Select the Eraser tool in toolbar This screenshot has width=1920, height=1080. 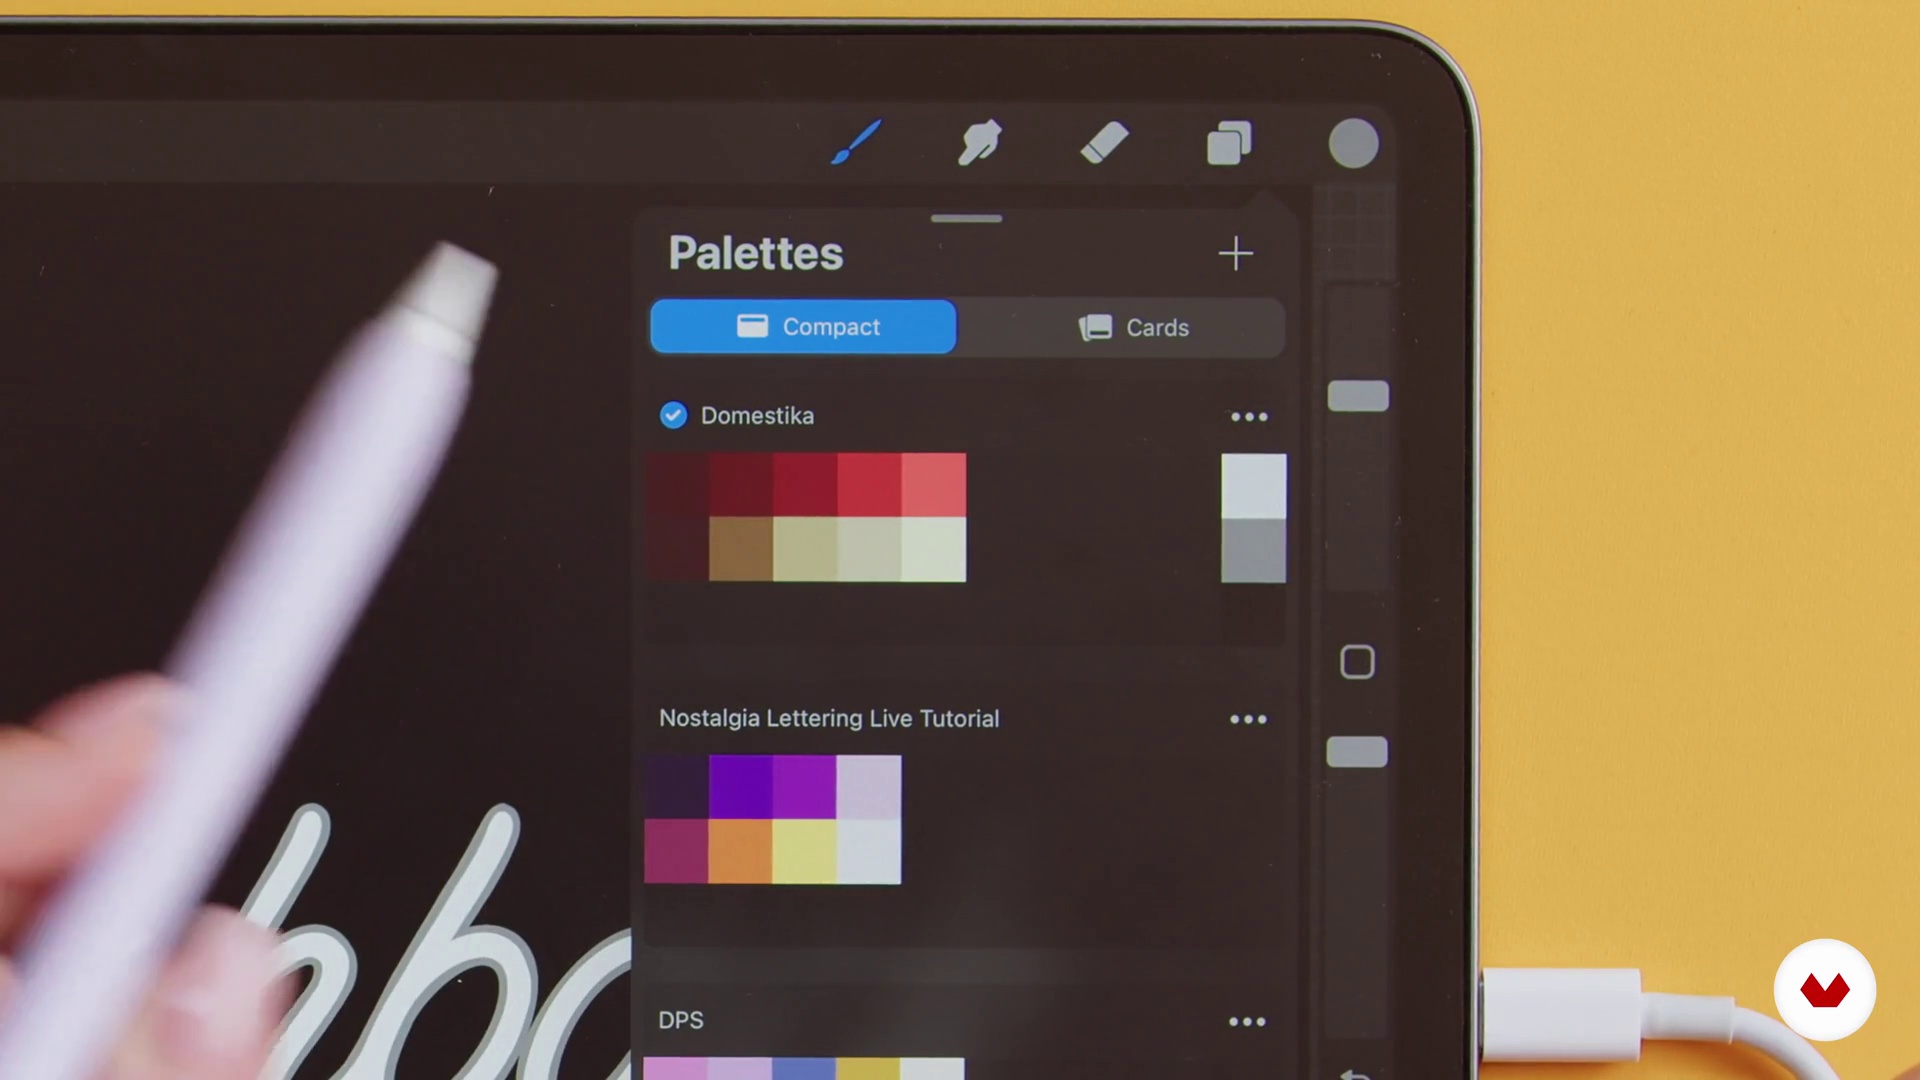1105,142
